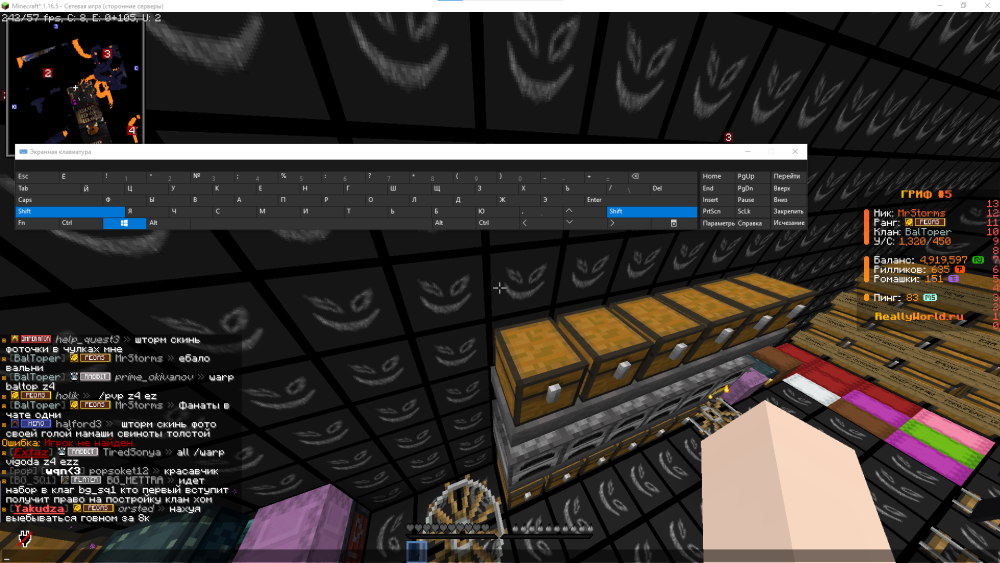
Task: Click the Я letter key
Action: tap(146, 211)
